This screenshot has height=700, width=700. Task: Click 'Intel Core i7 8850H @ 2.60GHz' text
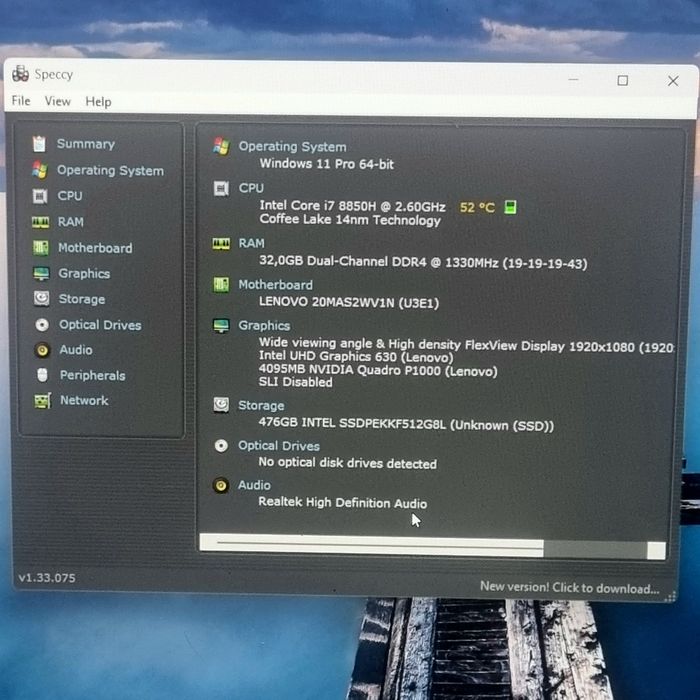(352, 206)
